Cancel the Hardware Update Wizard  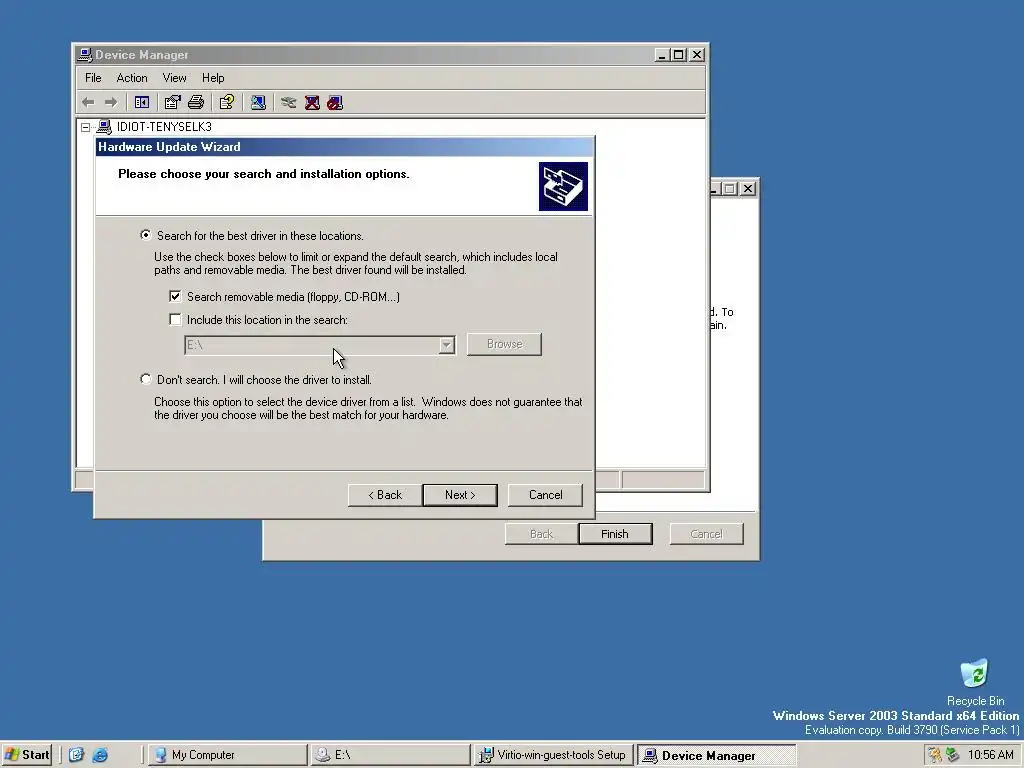click(x=545, y=495)
